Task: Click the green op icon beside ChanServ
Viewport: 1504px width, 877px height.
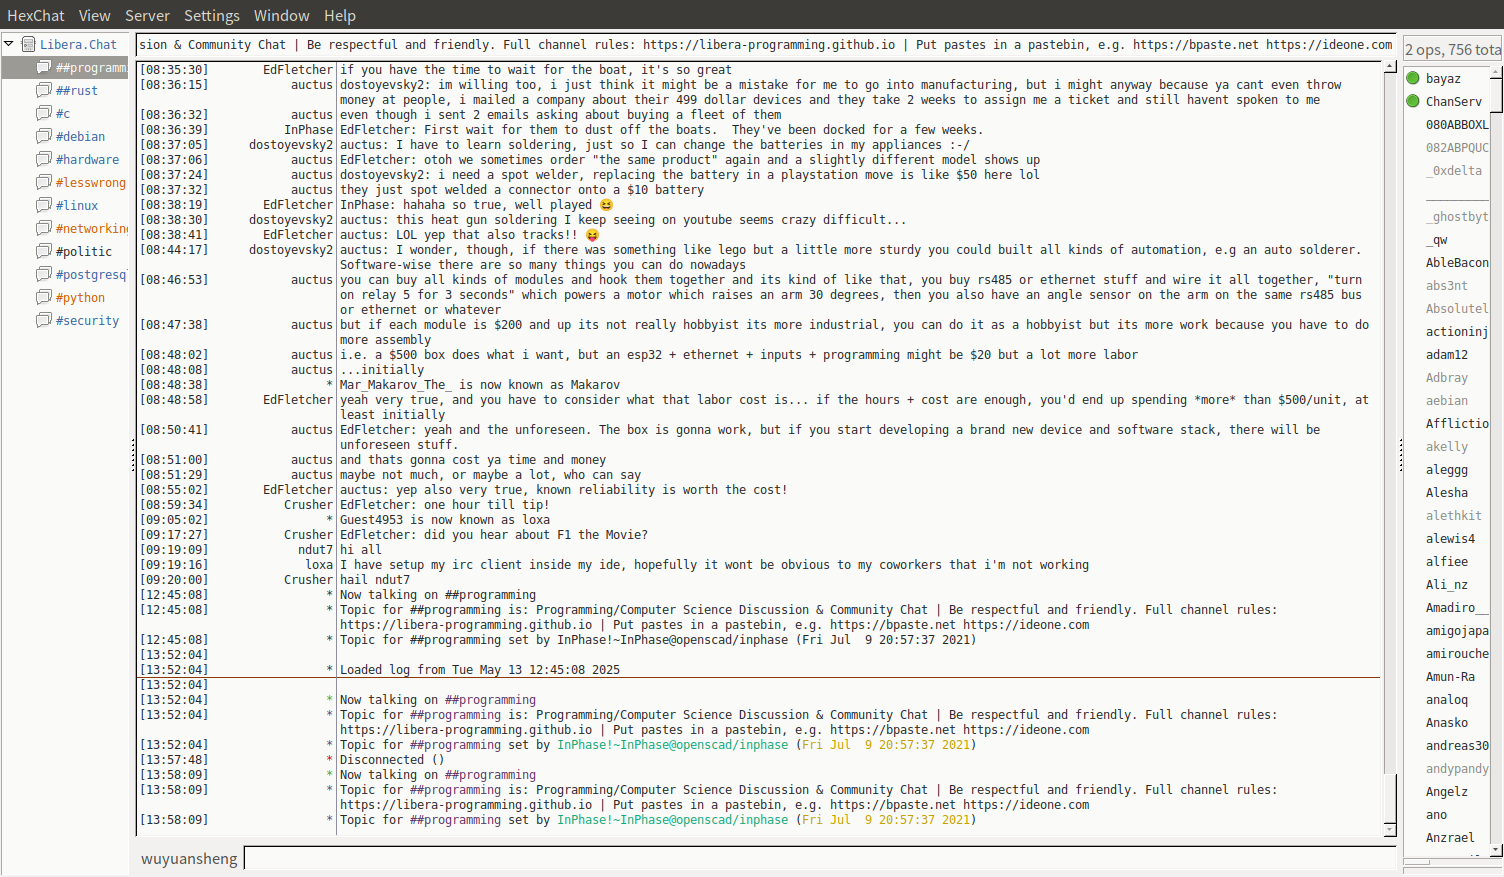Action: tap(1413, 101)
